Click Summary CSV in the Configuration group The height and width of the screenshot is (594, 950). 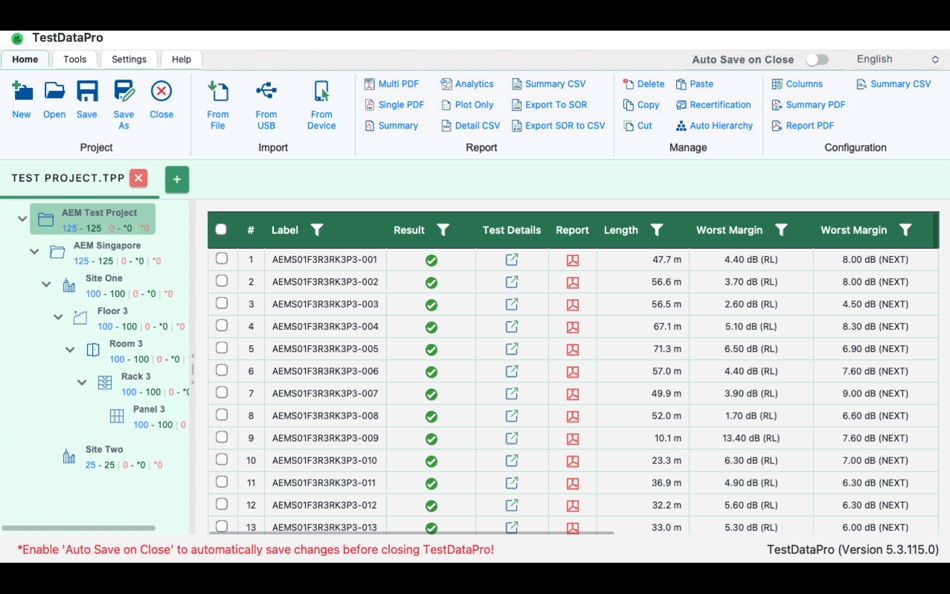[894, 84]
